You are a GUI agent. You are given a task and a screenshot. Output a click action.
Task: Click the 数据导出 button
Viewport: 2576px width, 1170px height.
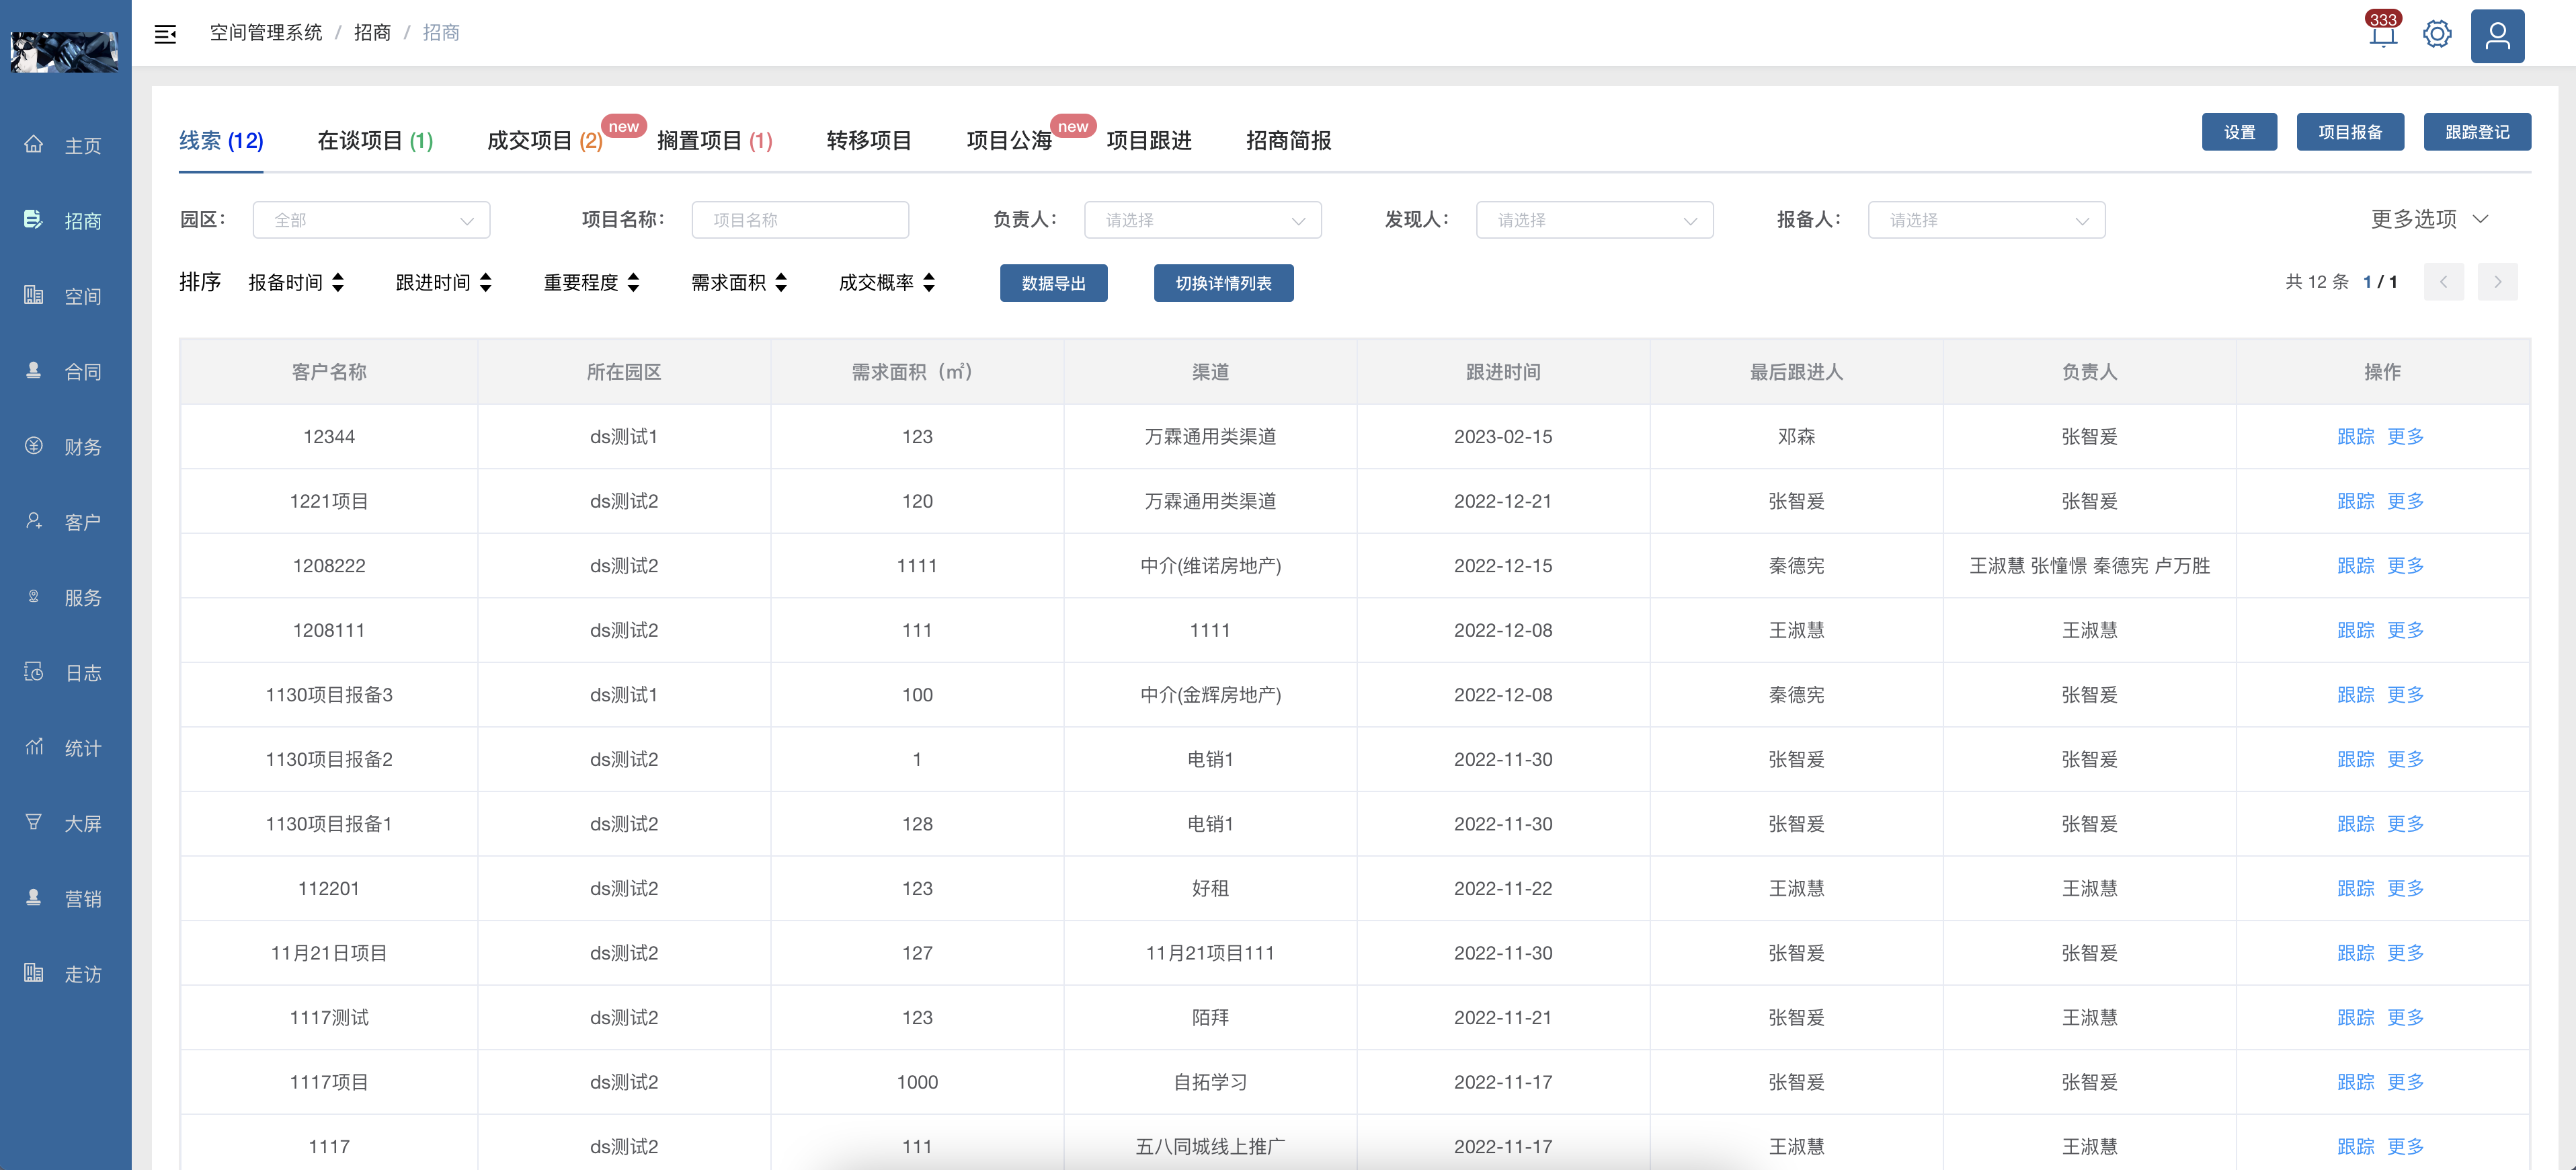pos(1053,283)
